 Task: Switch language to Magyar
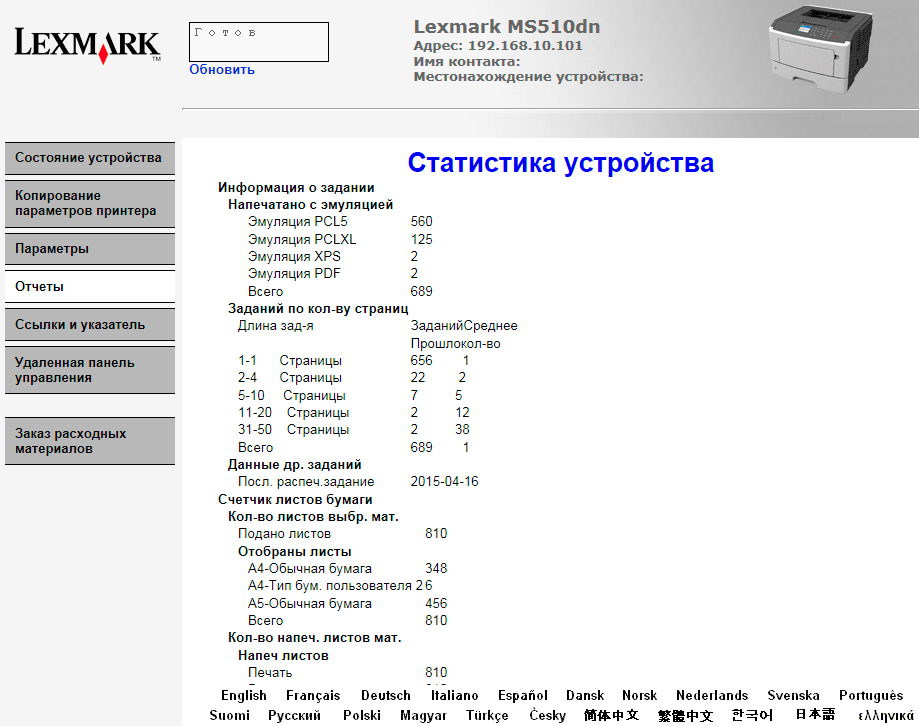(x=423, y=715)
